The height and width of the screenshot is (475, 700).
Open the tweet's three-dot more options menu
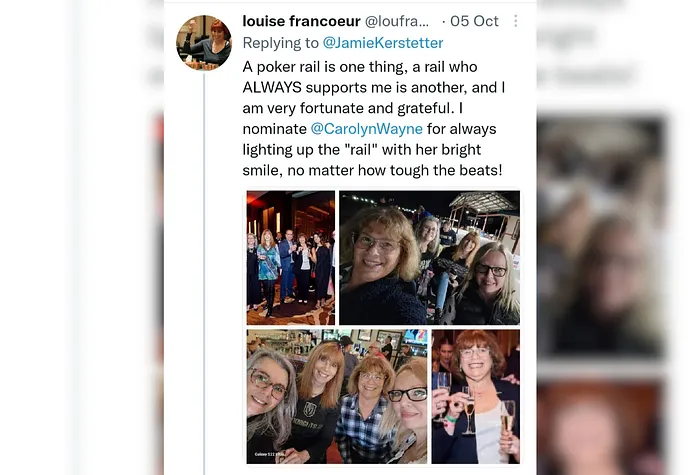point(516,21)
